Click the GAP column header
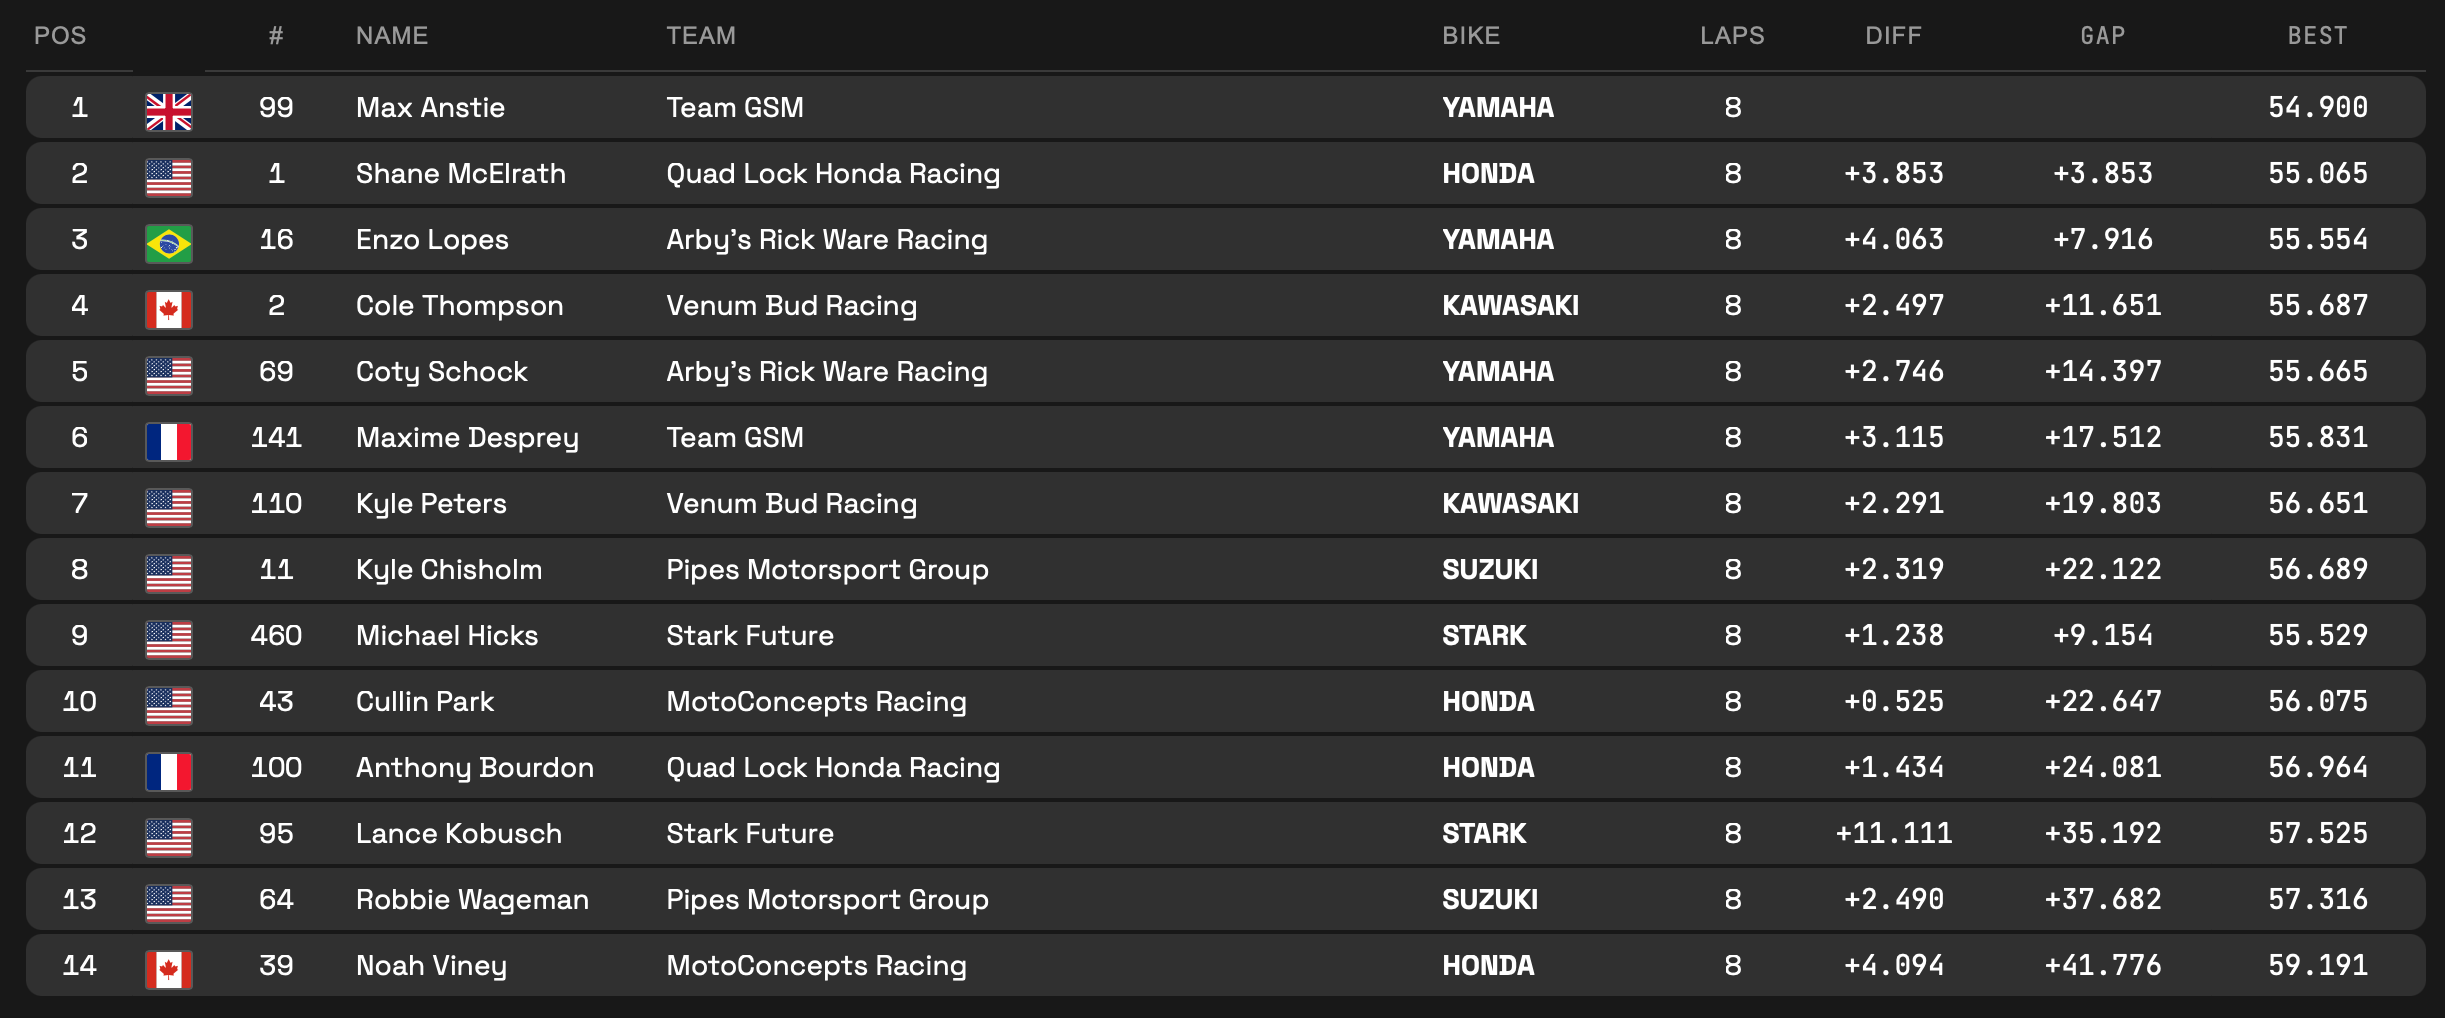The height and width of the screenshot is (1018, 2445). (x=2102, y=36)
